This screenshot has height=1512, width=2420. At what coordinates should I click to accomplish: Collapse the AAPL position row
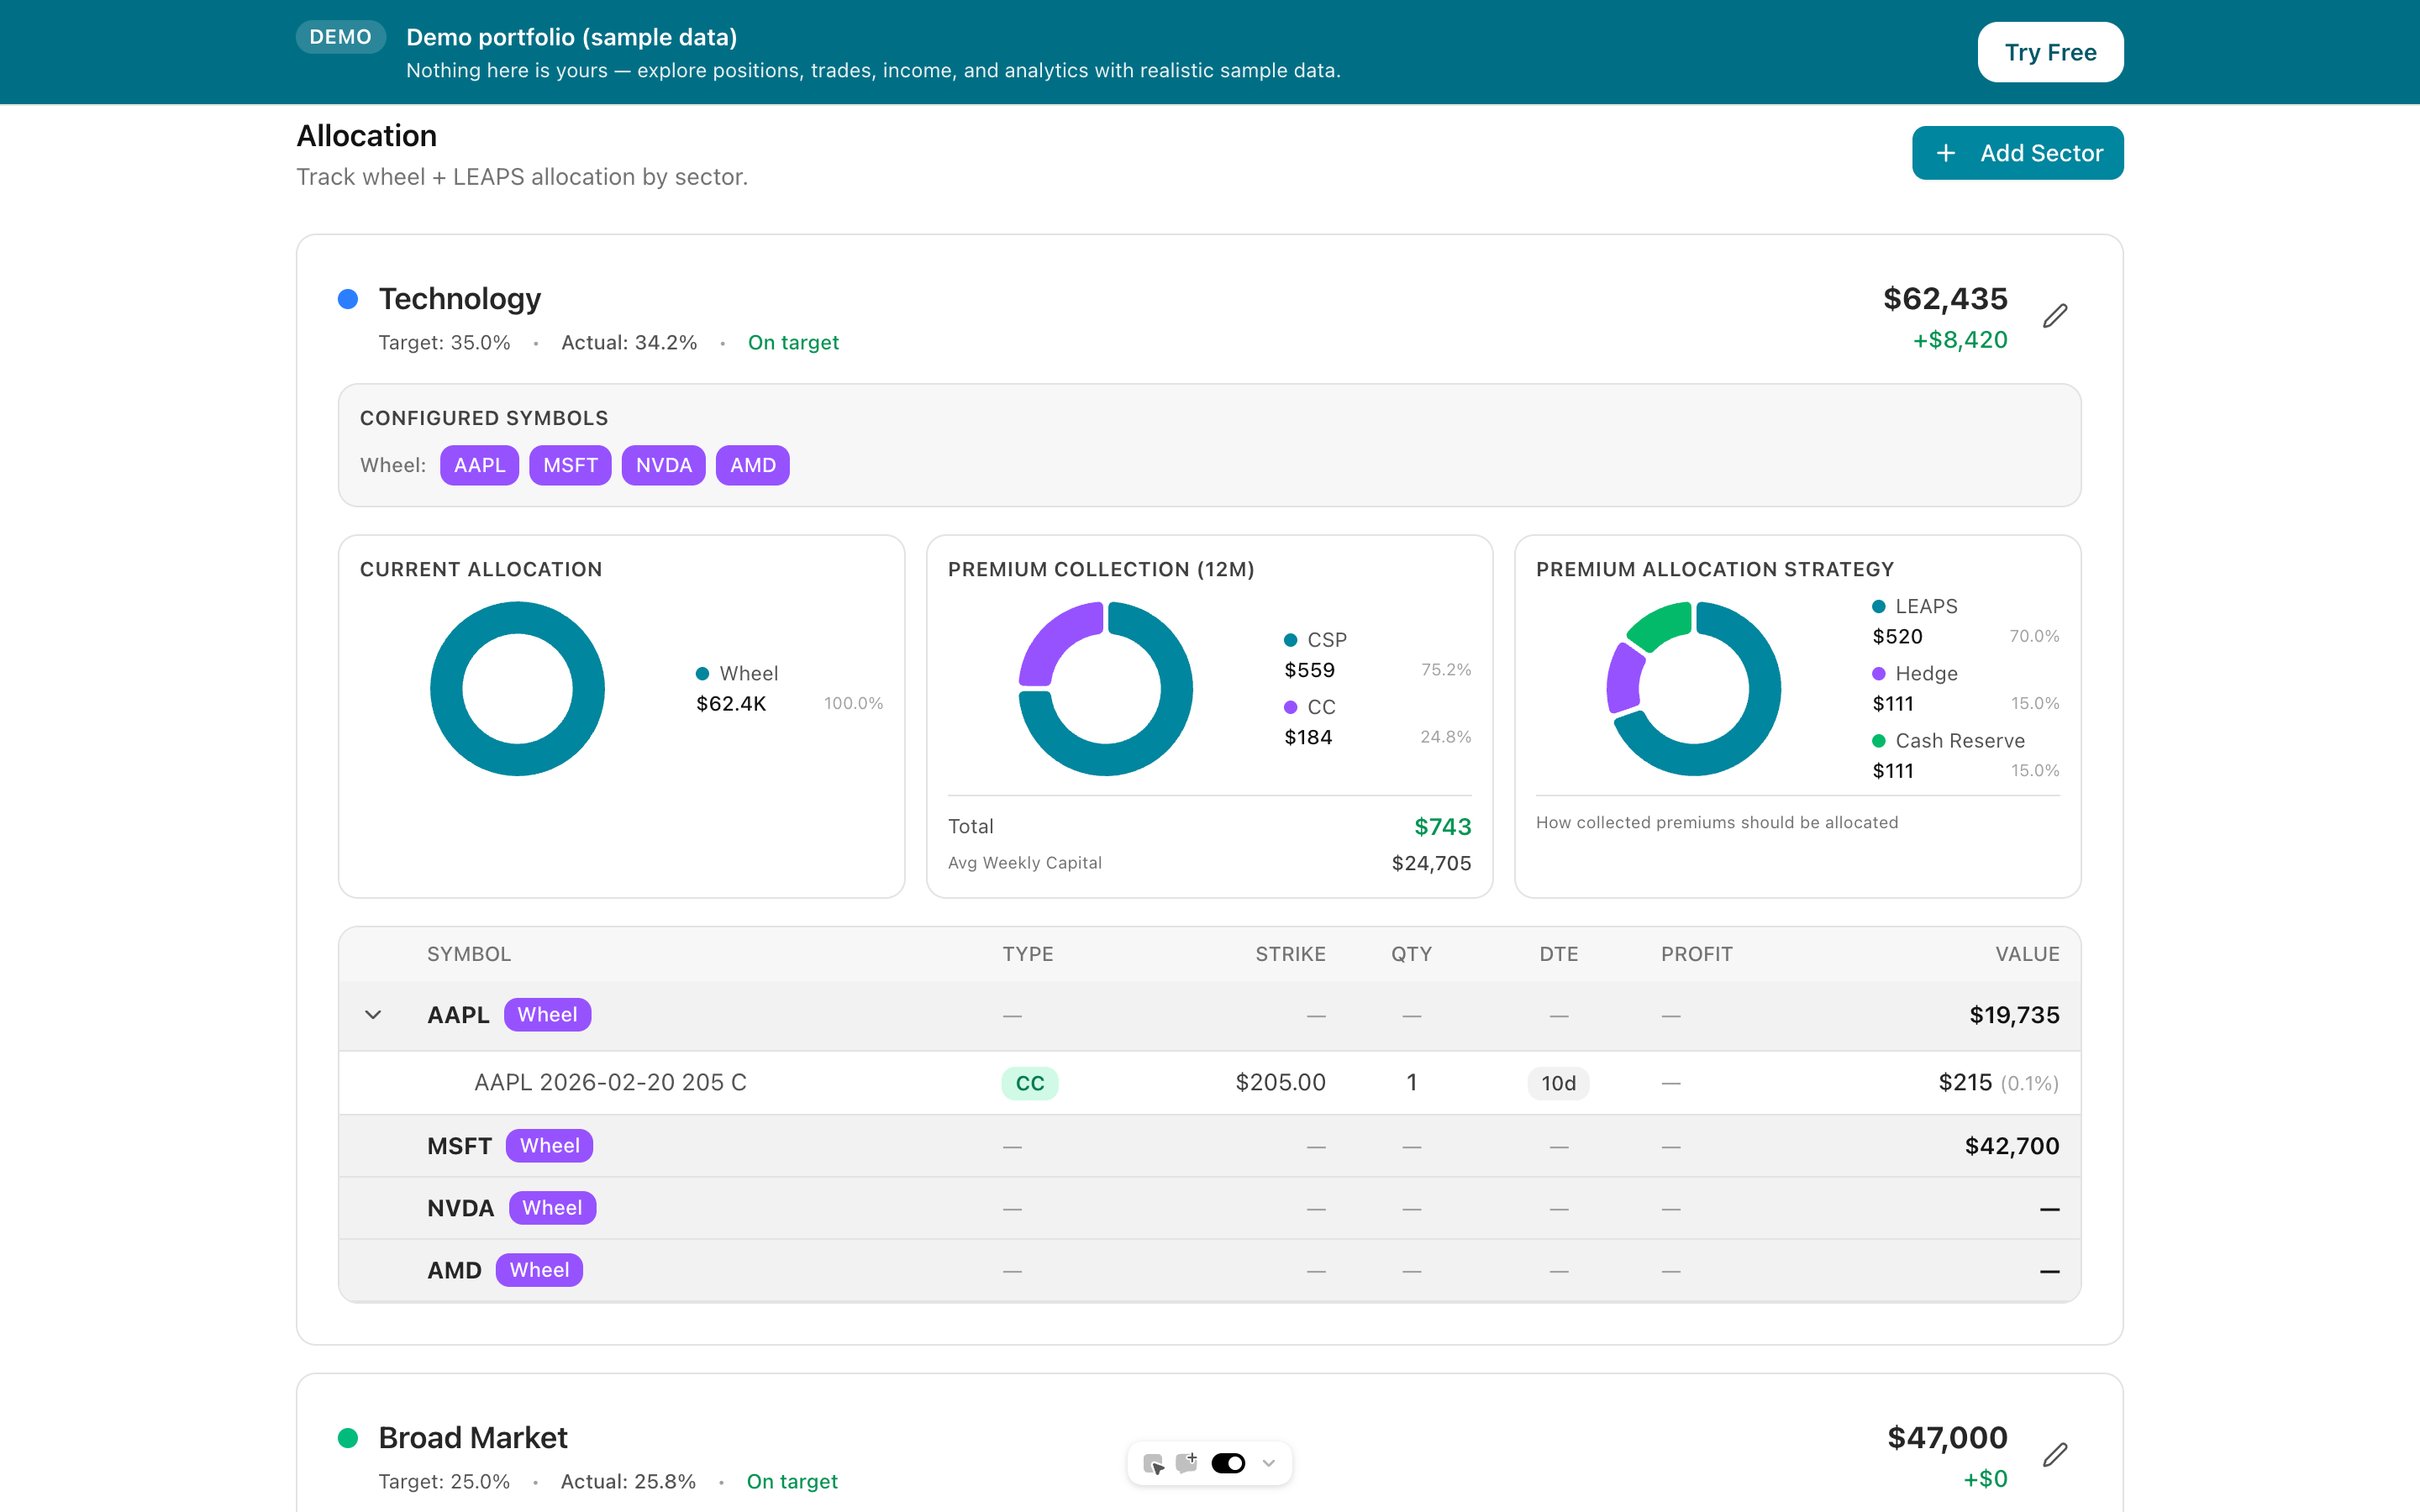point(374,1014)
